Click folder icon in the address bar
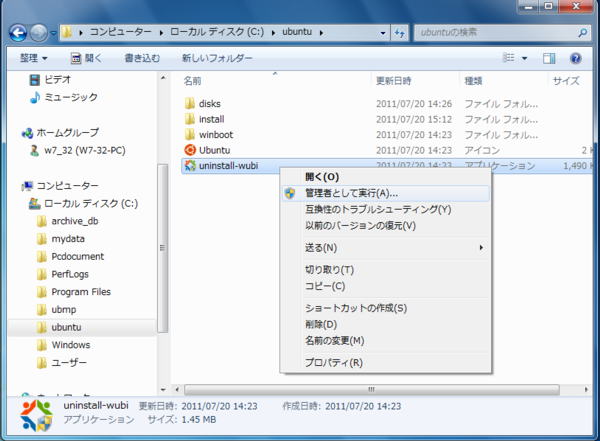The height and width of the screenshot is (441, 600). [x=67, y=33]
